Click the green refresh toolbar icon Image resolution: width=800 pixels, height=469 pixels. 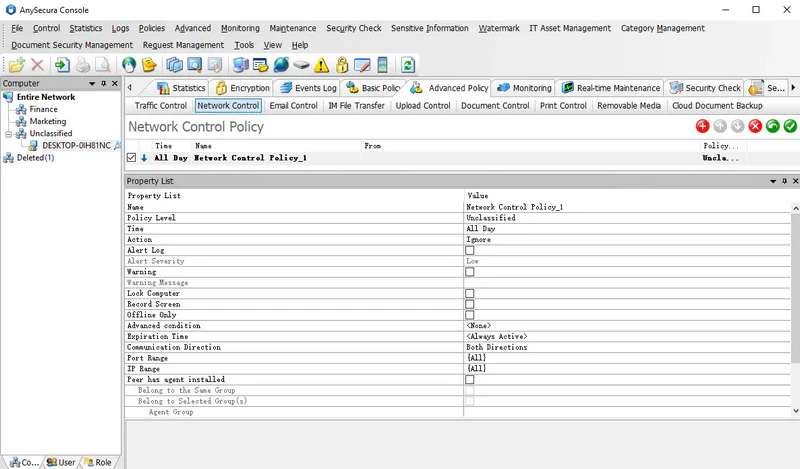[x=407, y=65]
